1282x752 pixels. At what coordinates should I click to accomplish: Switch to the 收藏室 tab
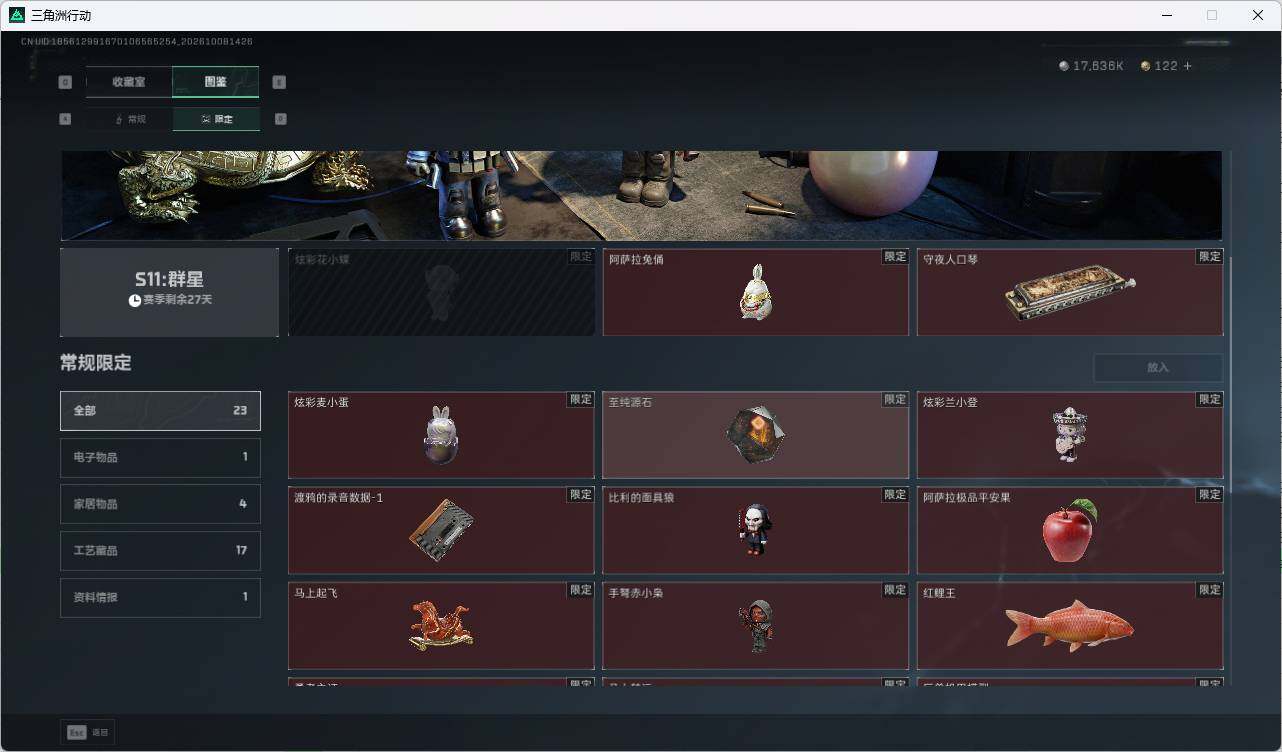129,82
